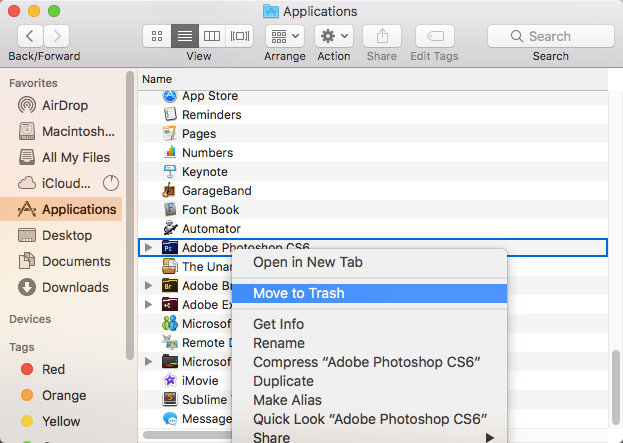Click the Edit Tags toolbar button

435,36
